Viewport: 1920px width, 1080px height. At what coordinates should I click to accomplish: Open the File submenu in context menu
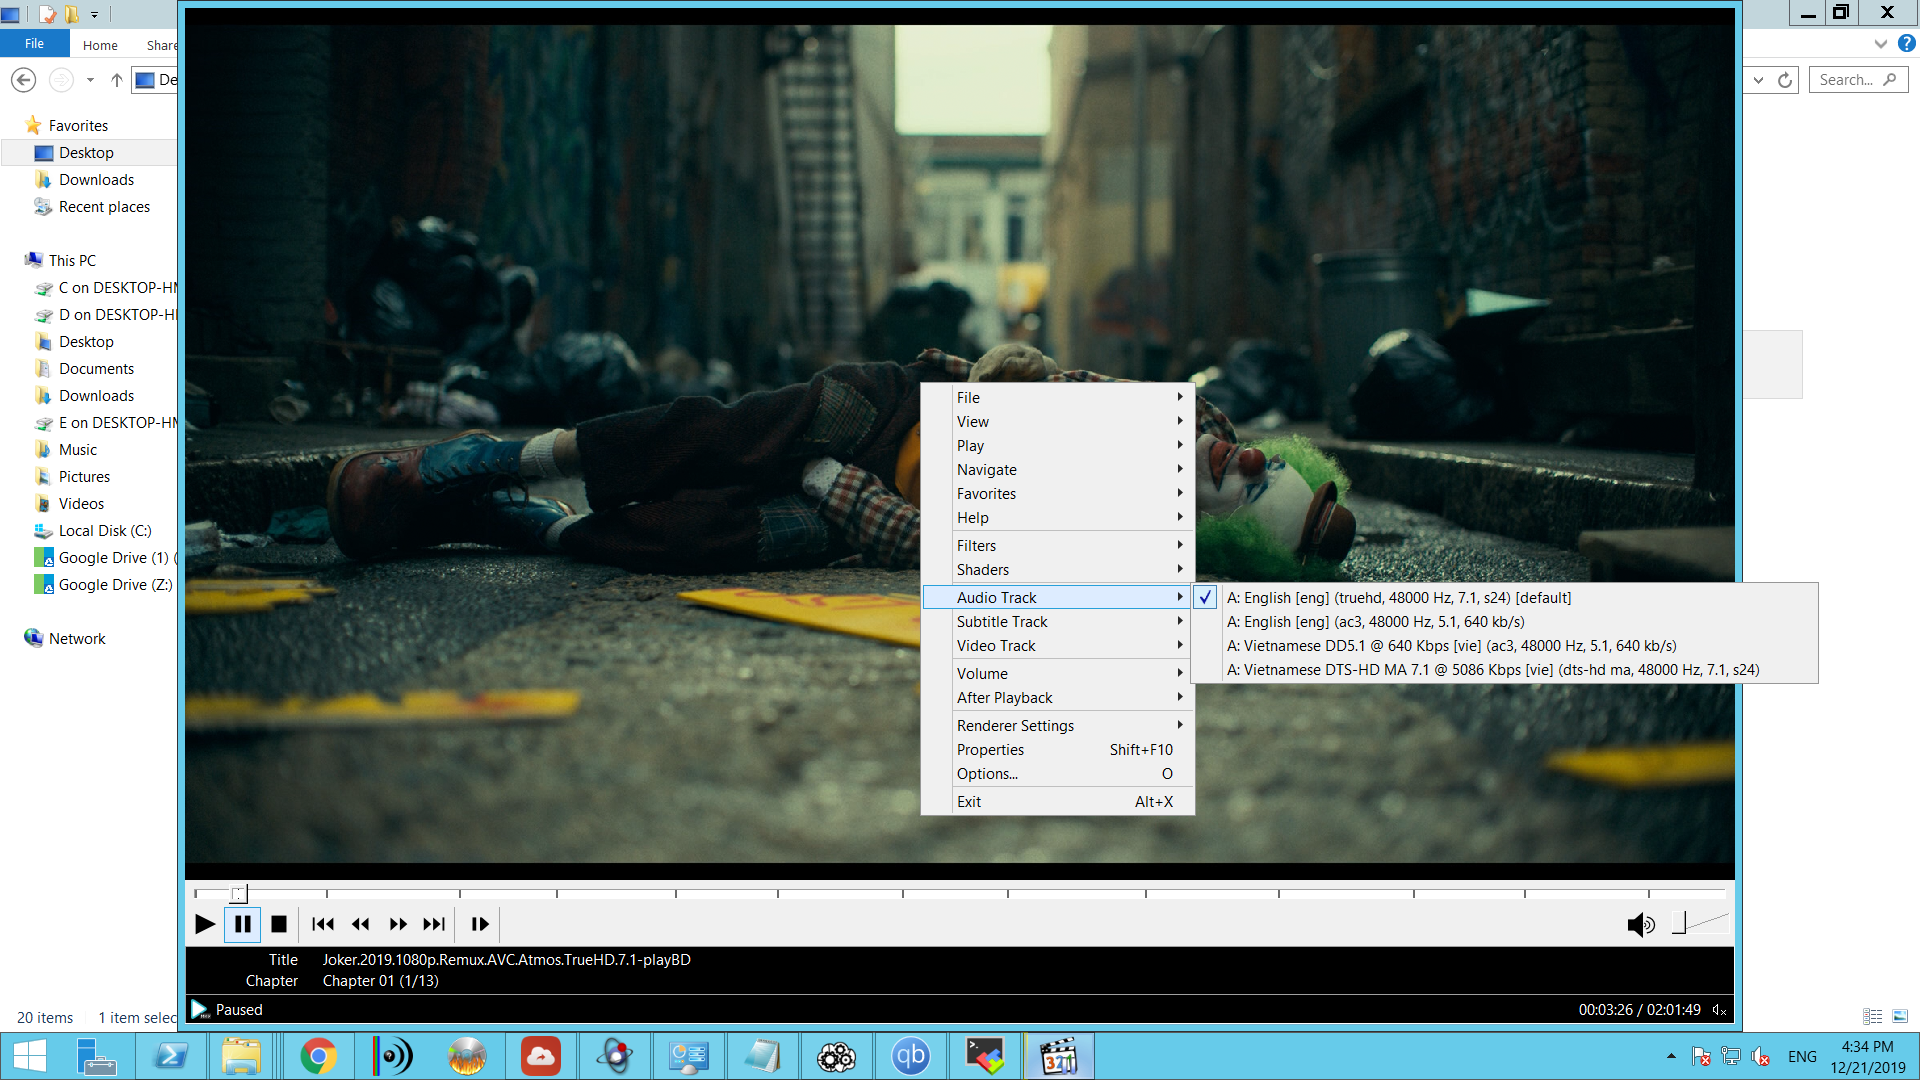(x=1057, y=398)
